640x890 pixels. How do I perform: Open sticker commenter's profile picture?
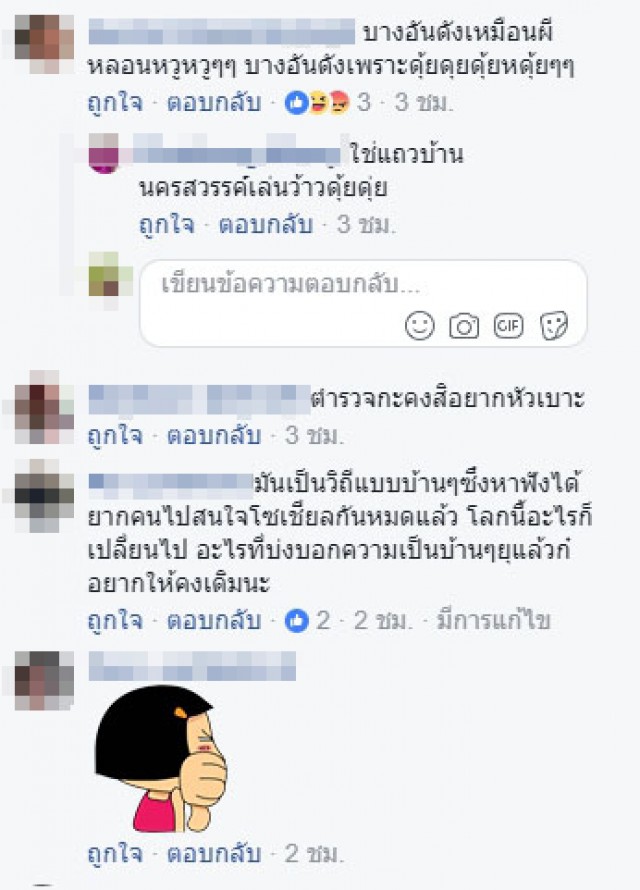(x=45, y=680)
